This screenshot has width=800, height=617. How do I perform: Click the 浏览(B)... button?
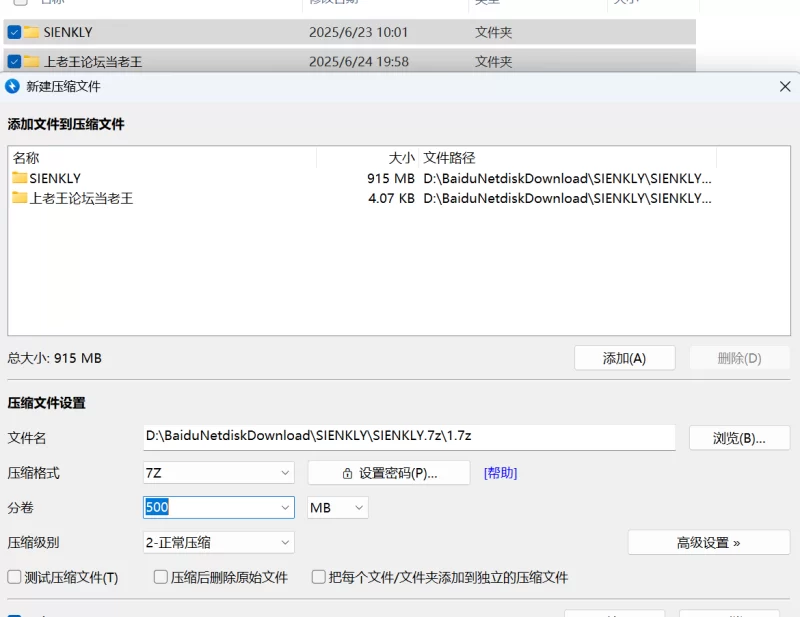click(x=739, y=438)
